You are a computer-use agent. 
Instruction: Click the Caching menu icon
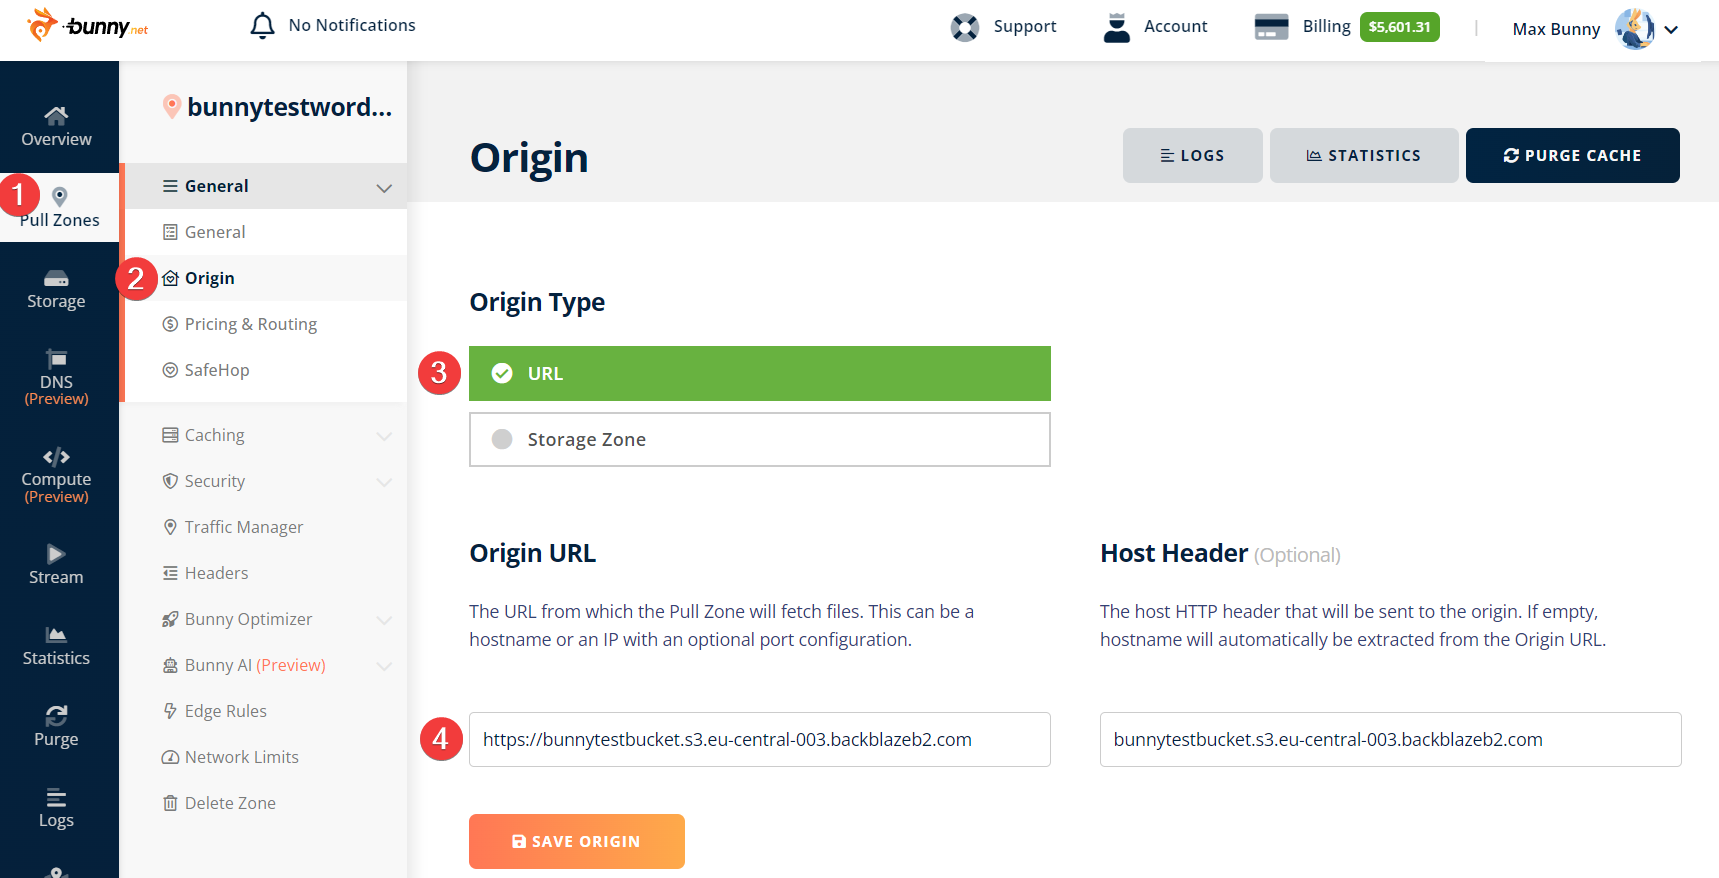pyautogui.click(x=170, y=435)
